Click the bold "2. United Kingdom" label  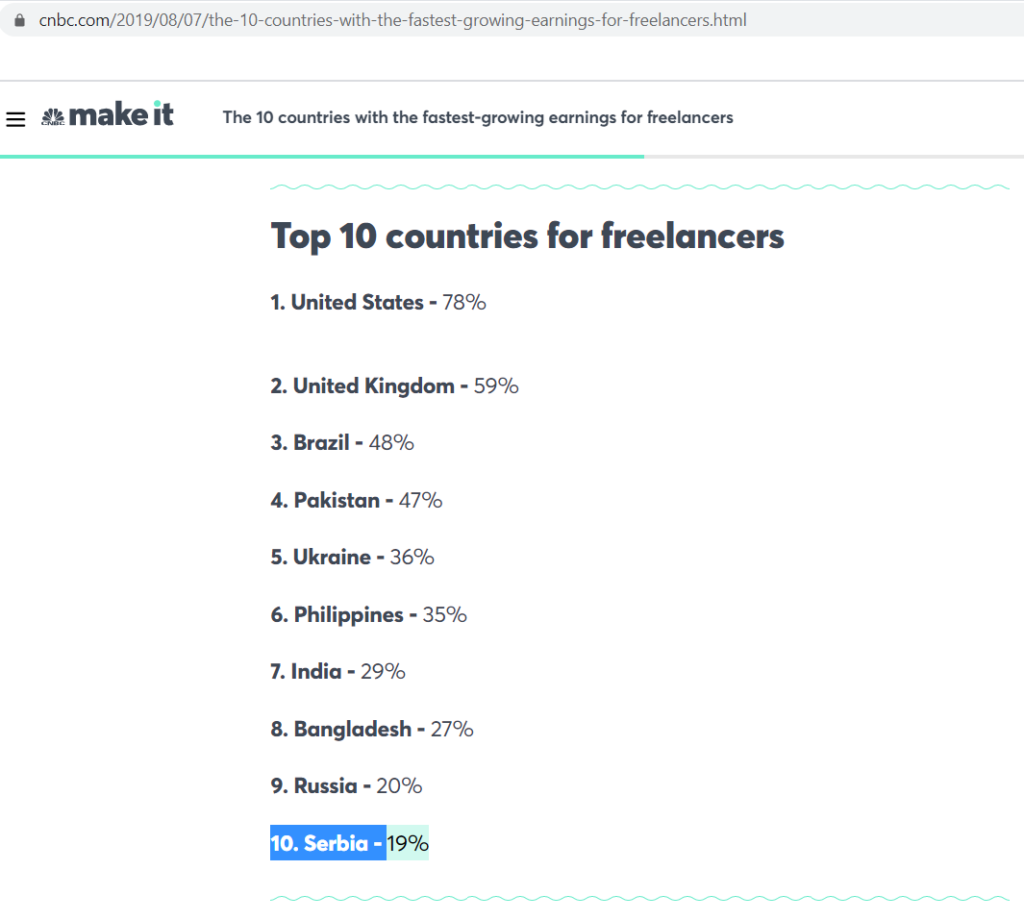click(x=362, y=386)
